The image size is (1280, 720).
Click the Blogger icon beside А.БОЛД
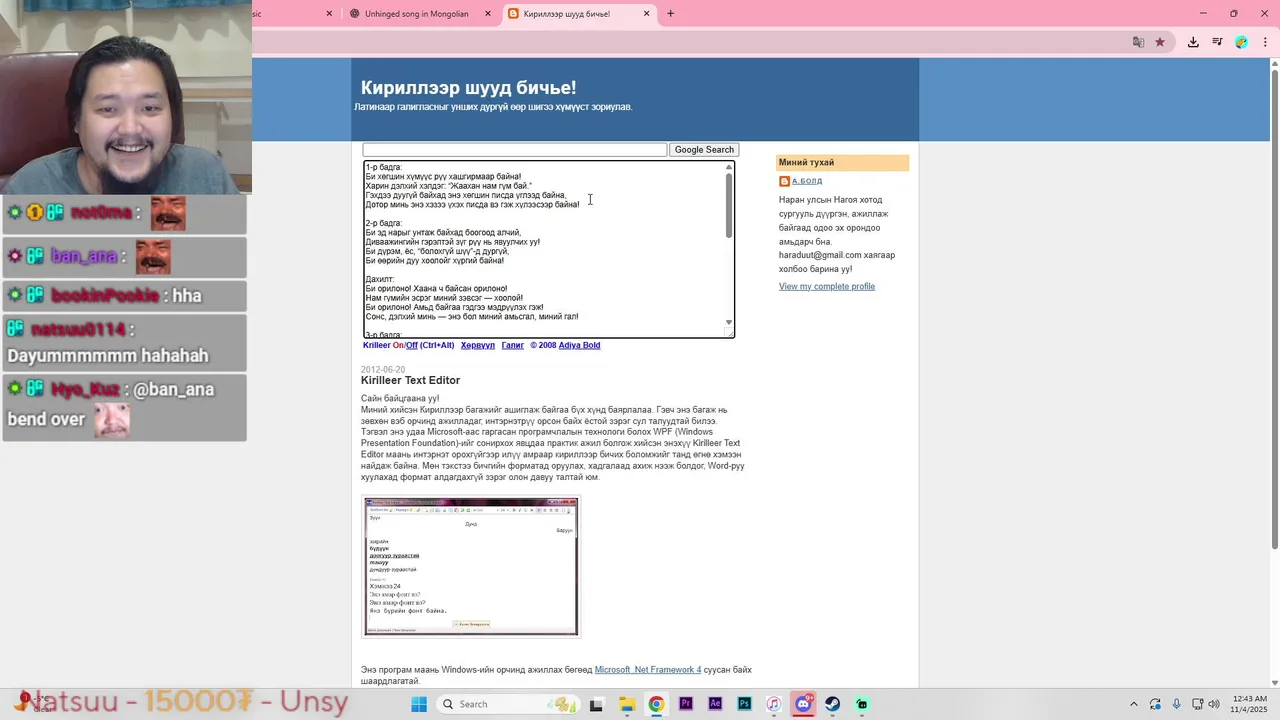(x=785, y=181)
